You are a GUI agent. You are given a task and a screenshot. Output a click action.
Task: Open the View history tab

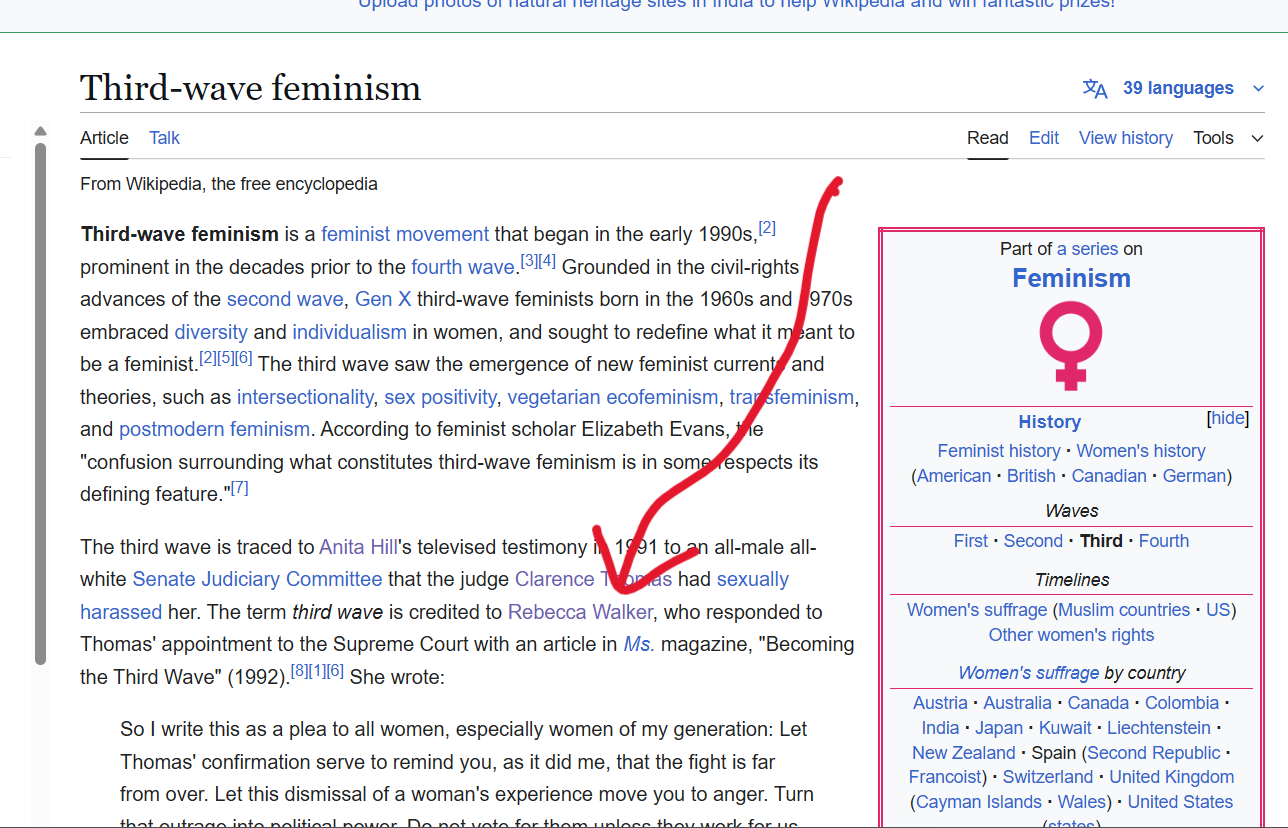[1126, 138]
